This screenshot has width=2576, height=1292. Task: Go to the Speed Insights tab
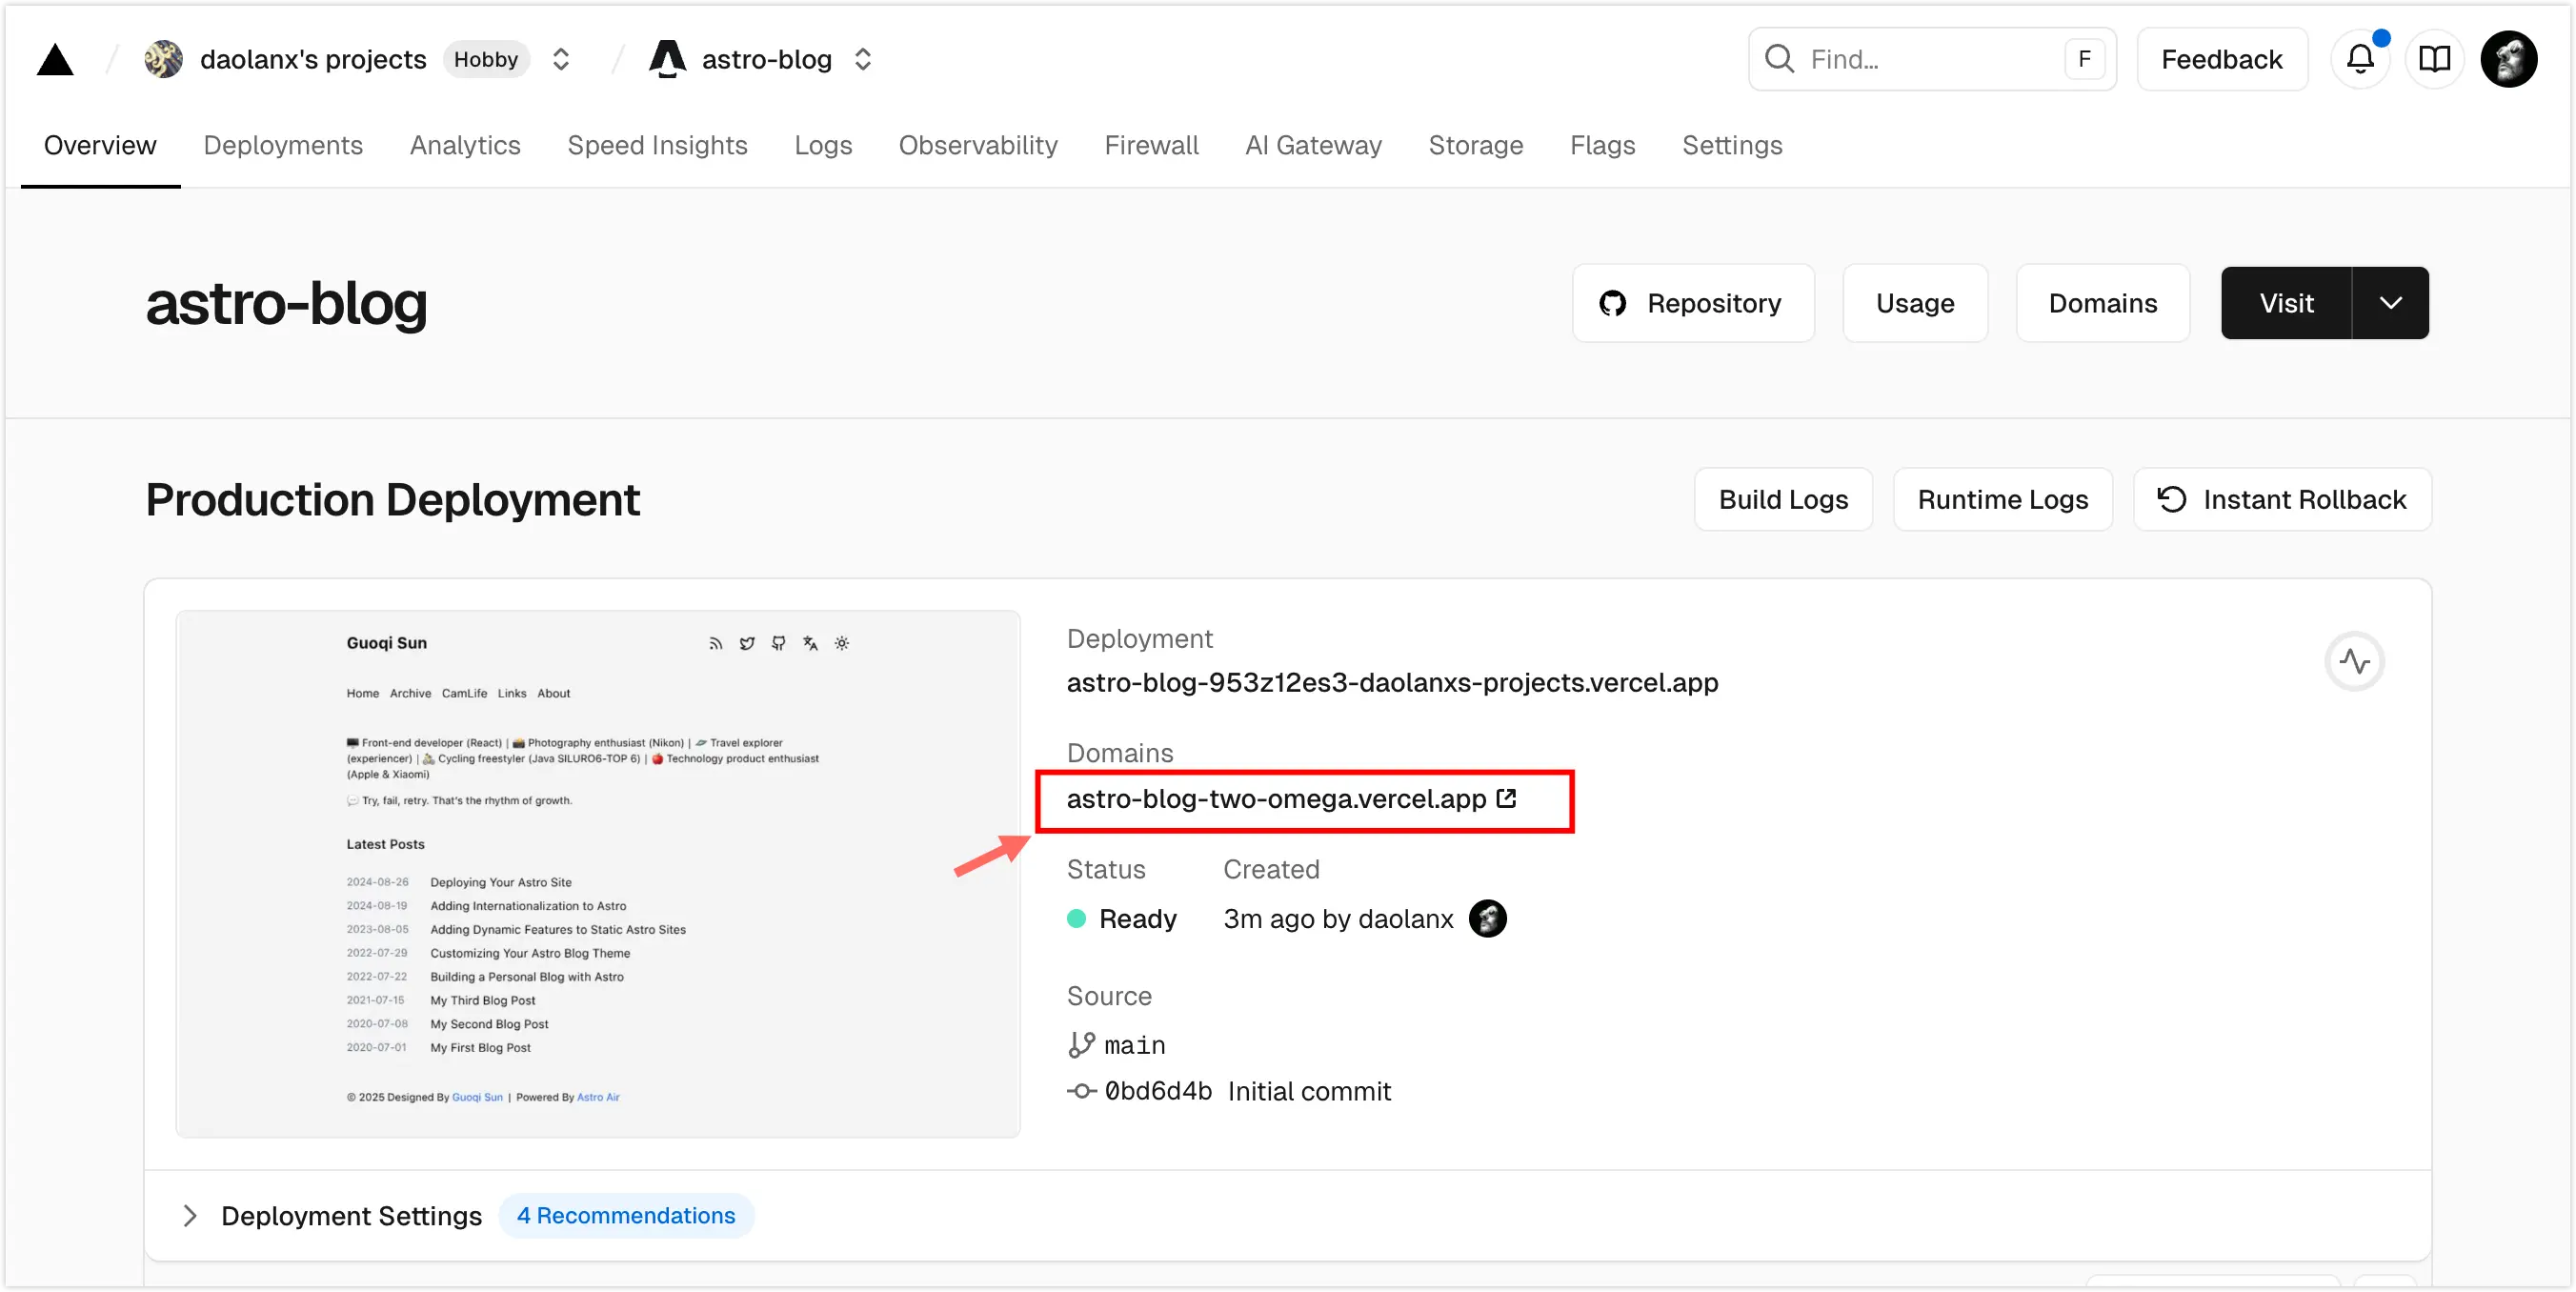point(657,145)
